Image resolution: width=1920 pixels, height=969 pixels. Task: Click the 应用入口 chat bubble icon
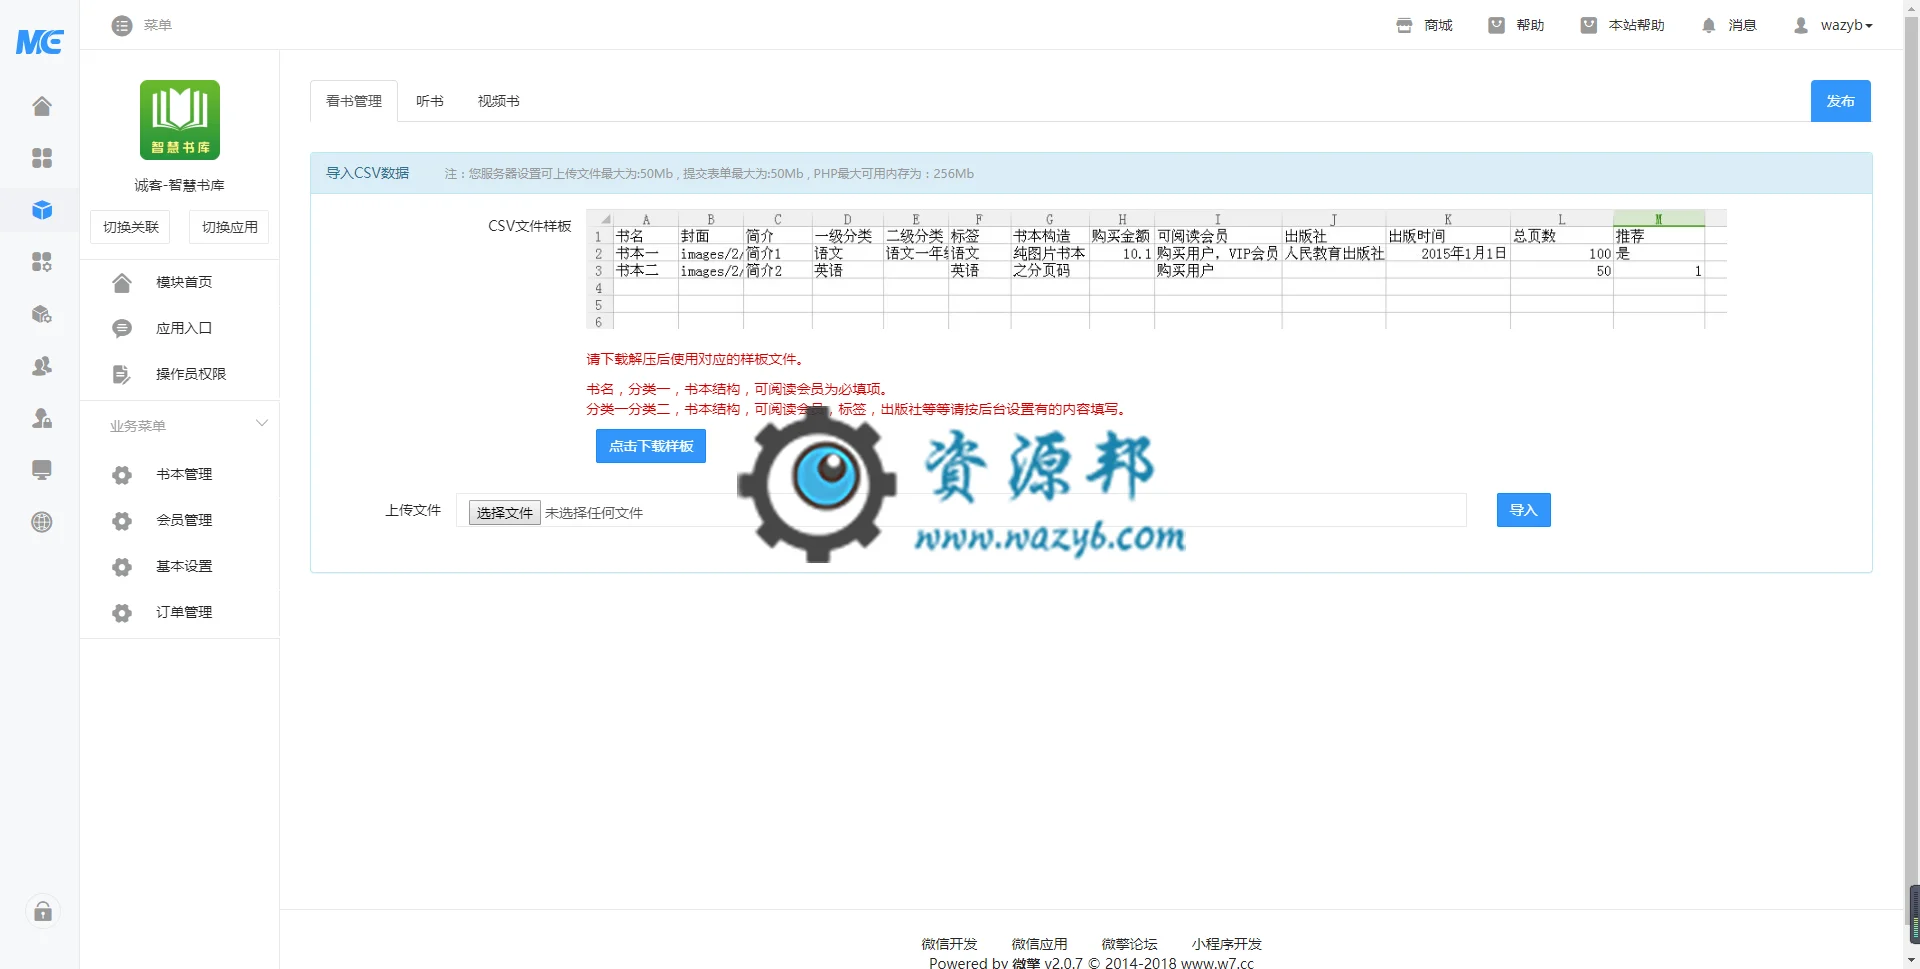(122, 329)
